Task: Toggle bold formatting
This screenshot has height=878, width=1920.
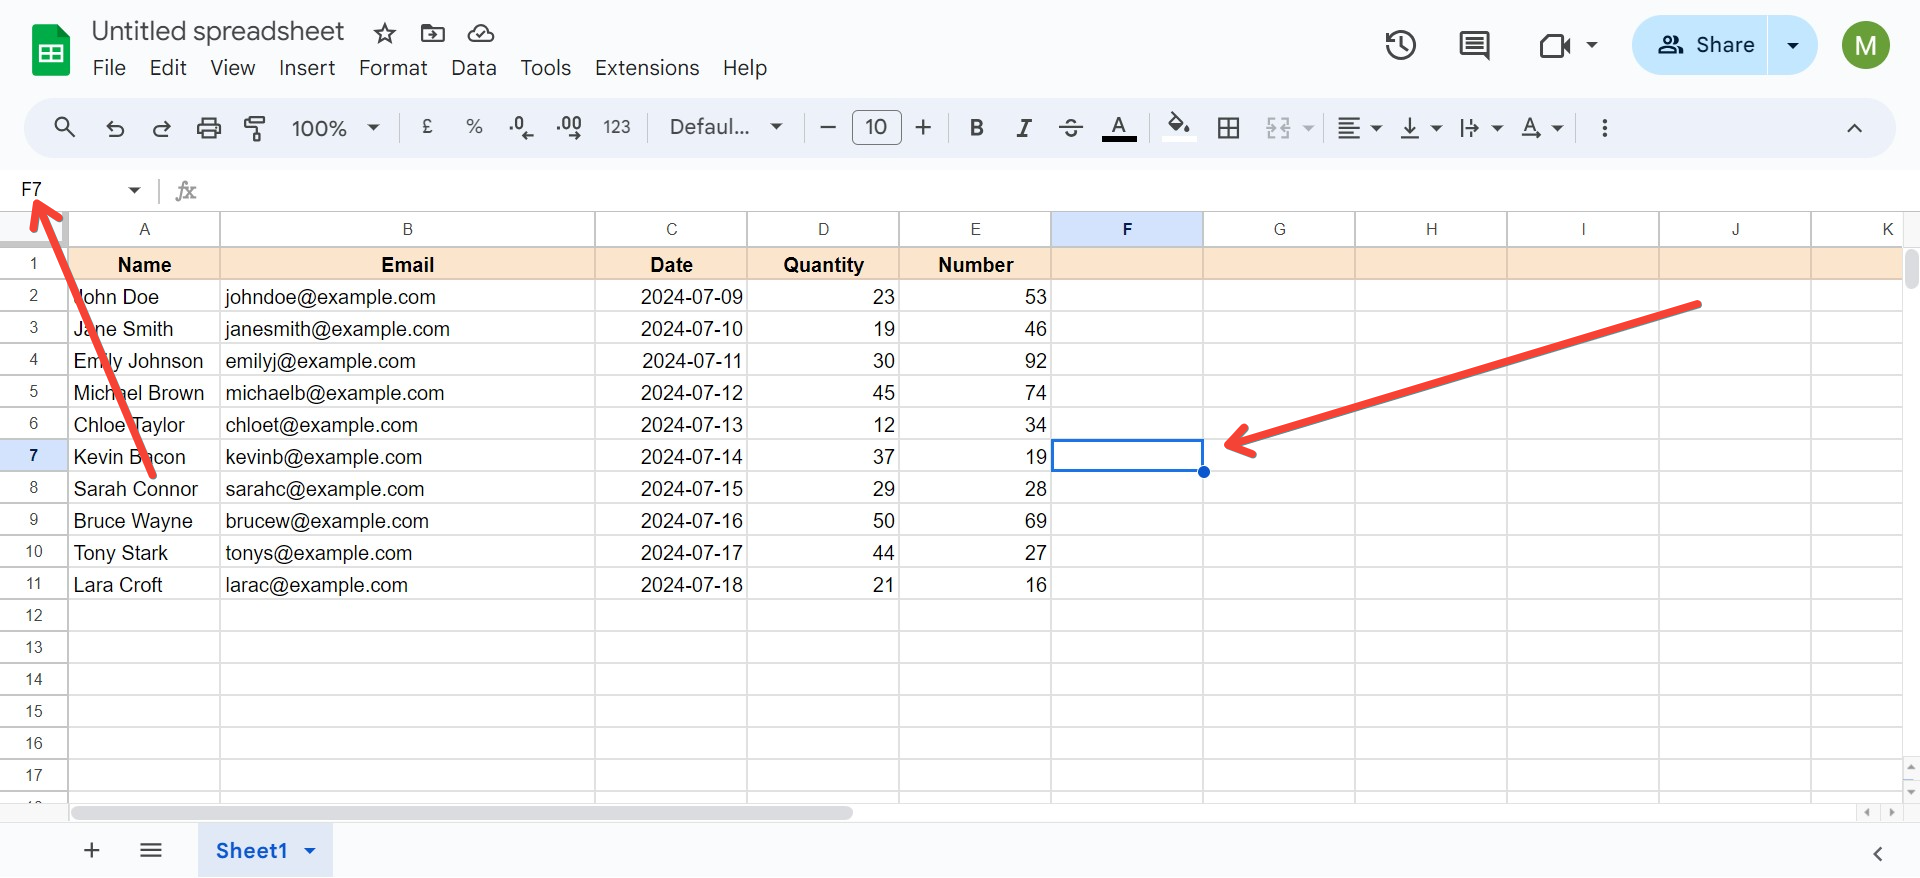Action: [977, 128]
